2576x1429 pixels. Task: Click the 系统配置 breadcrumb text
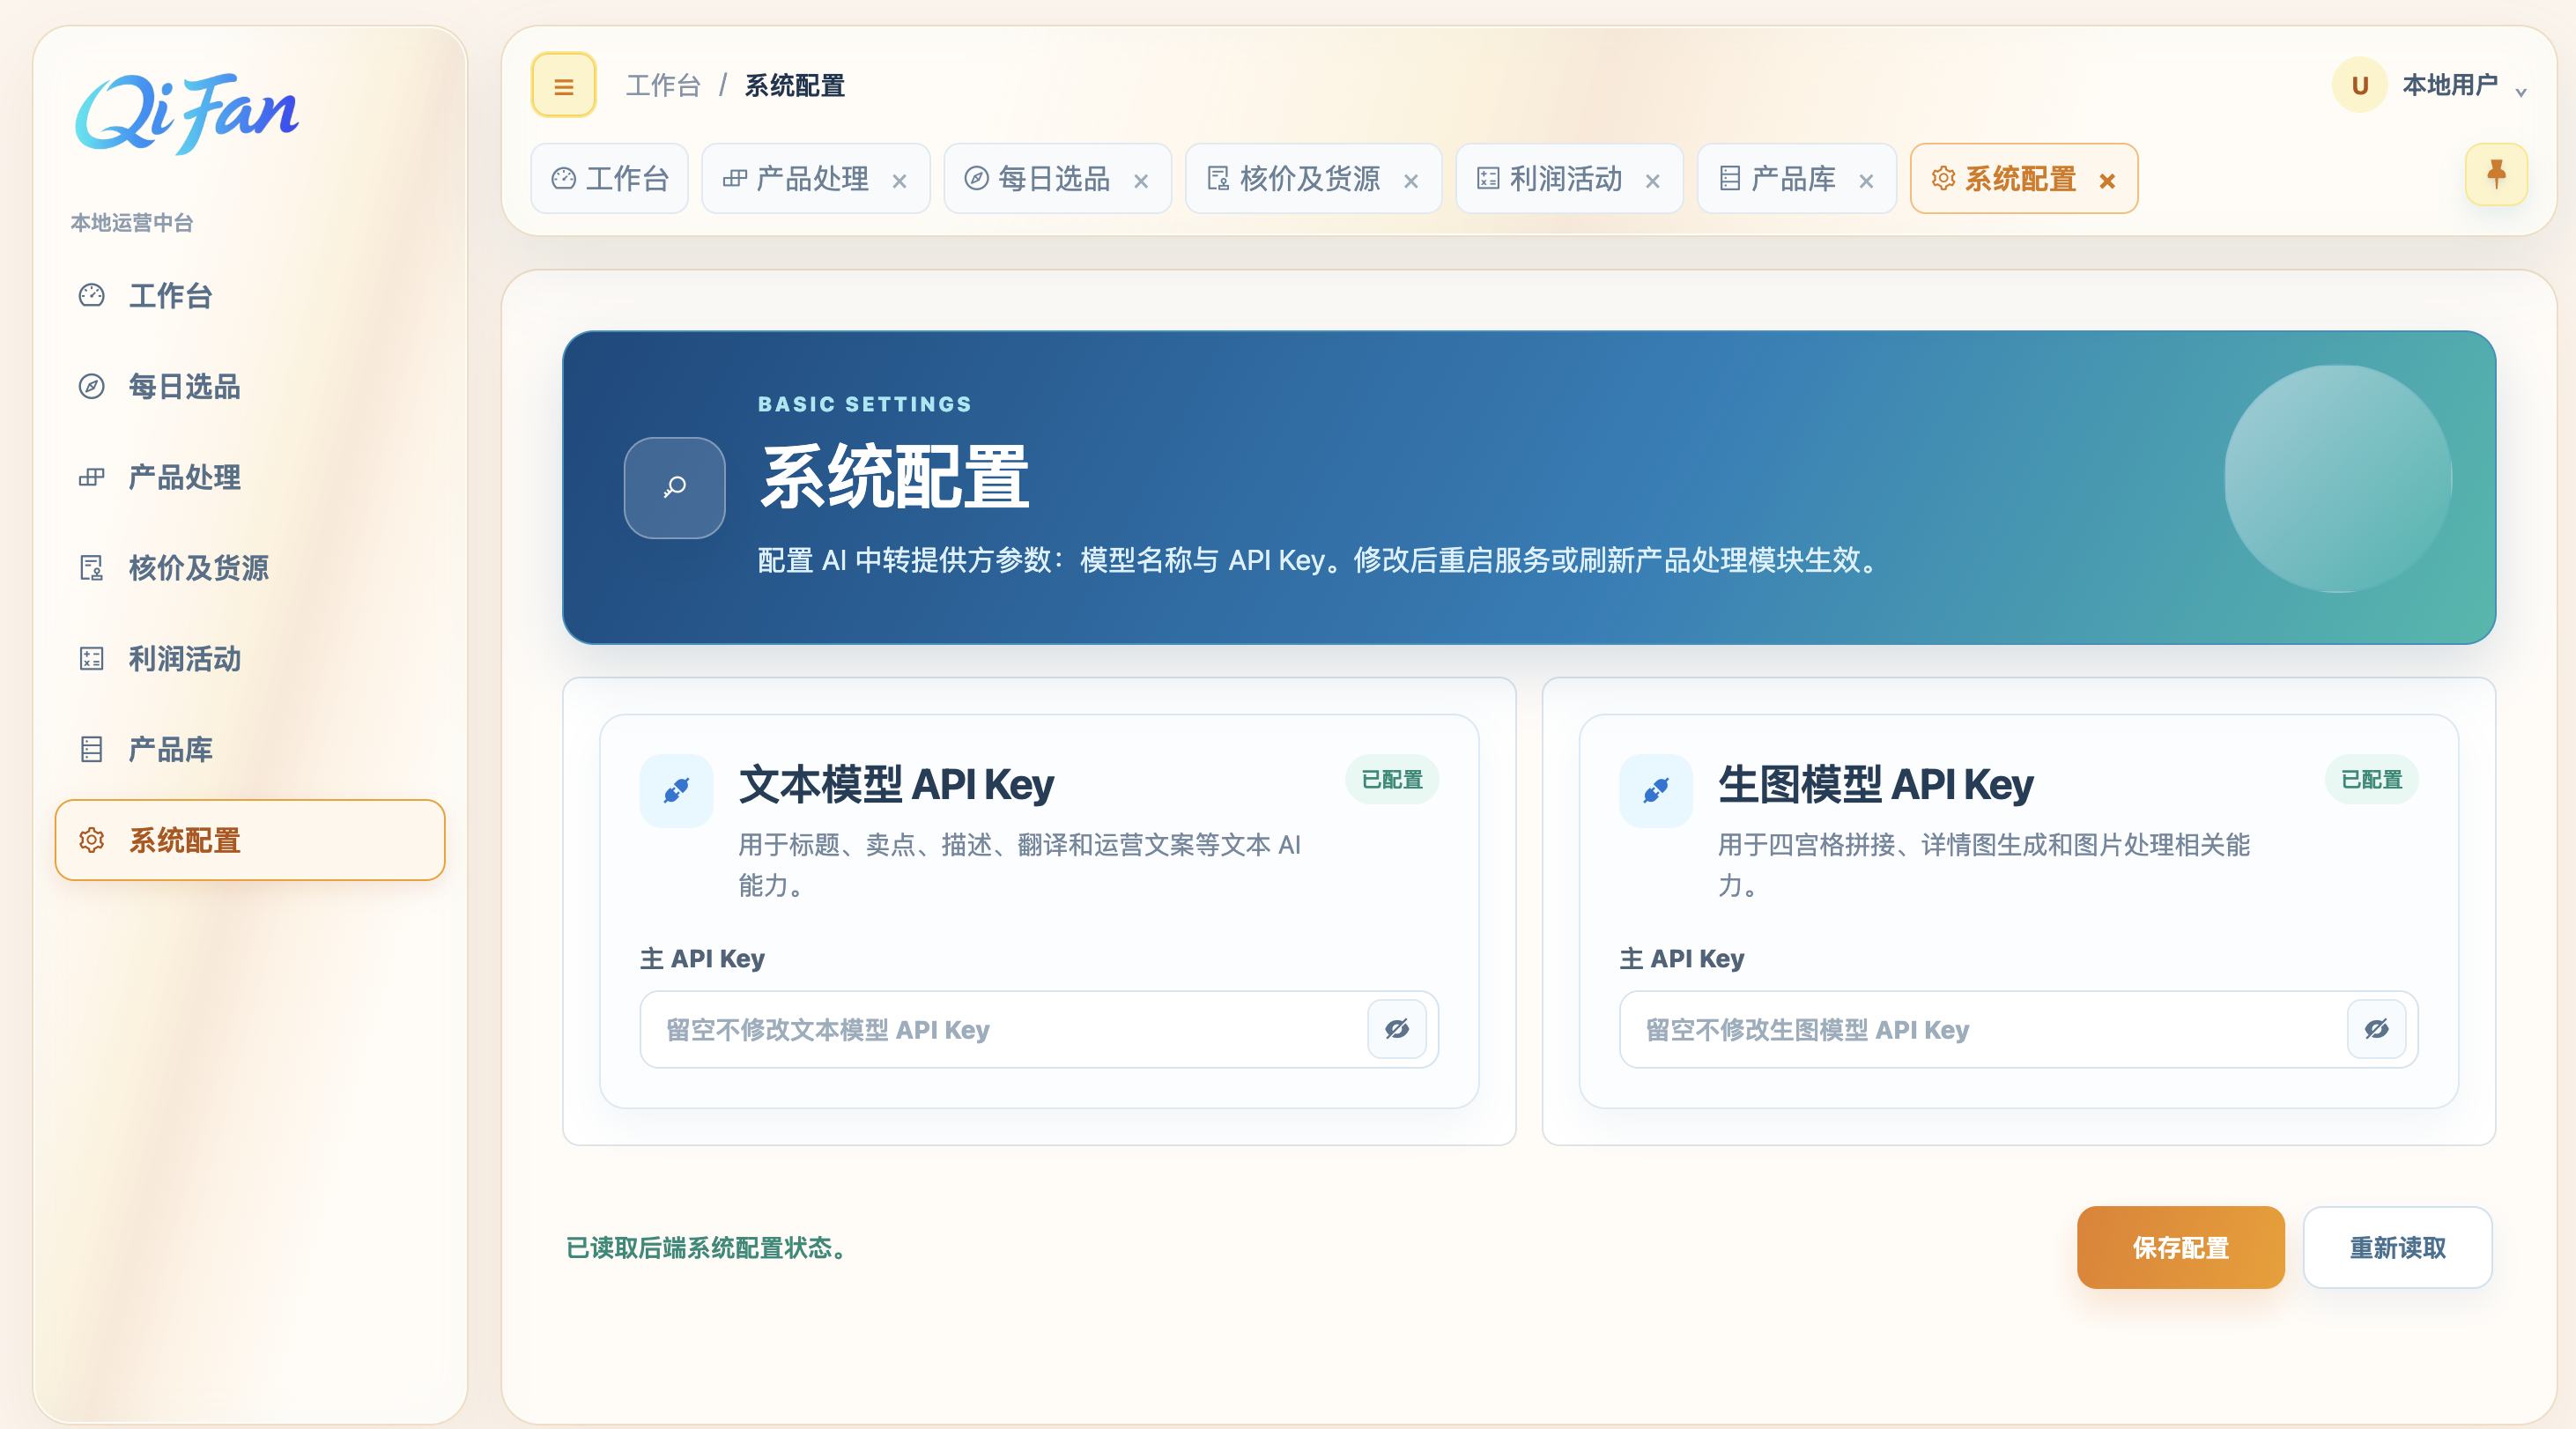coord(794,86)
